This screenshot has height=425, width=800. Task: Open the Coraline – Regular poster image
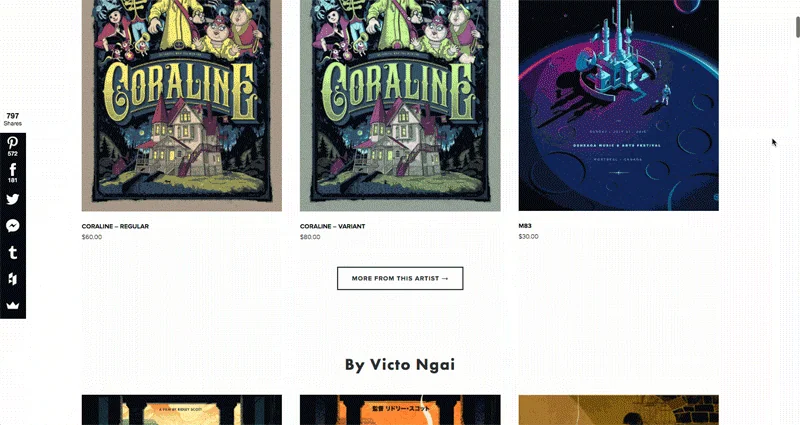[182, 105]
